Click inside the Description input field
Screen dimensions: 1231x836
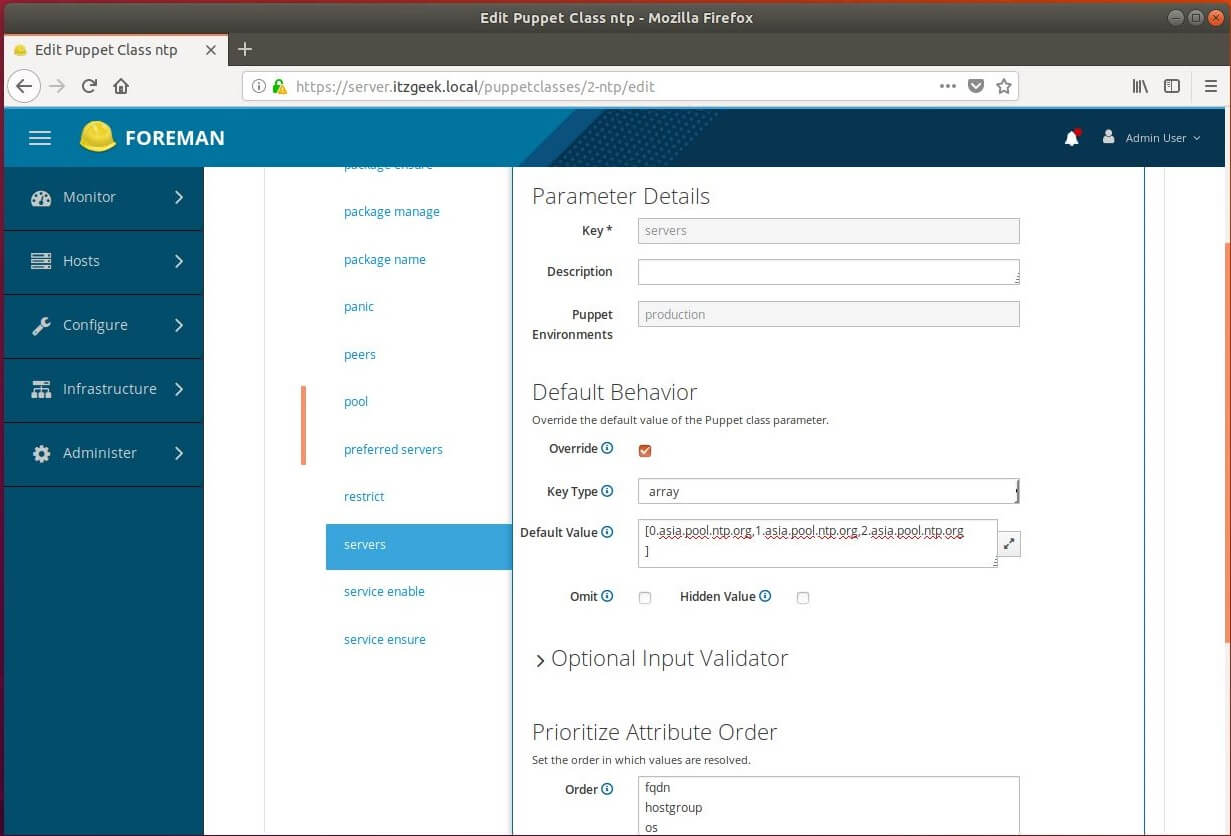tap(829, 272)
